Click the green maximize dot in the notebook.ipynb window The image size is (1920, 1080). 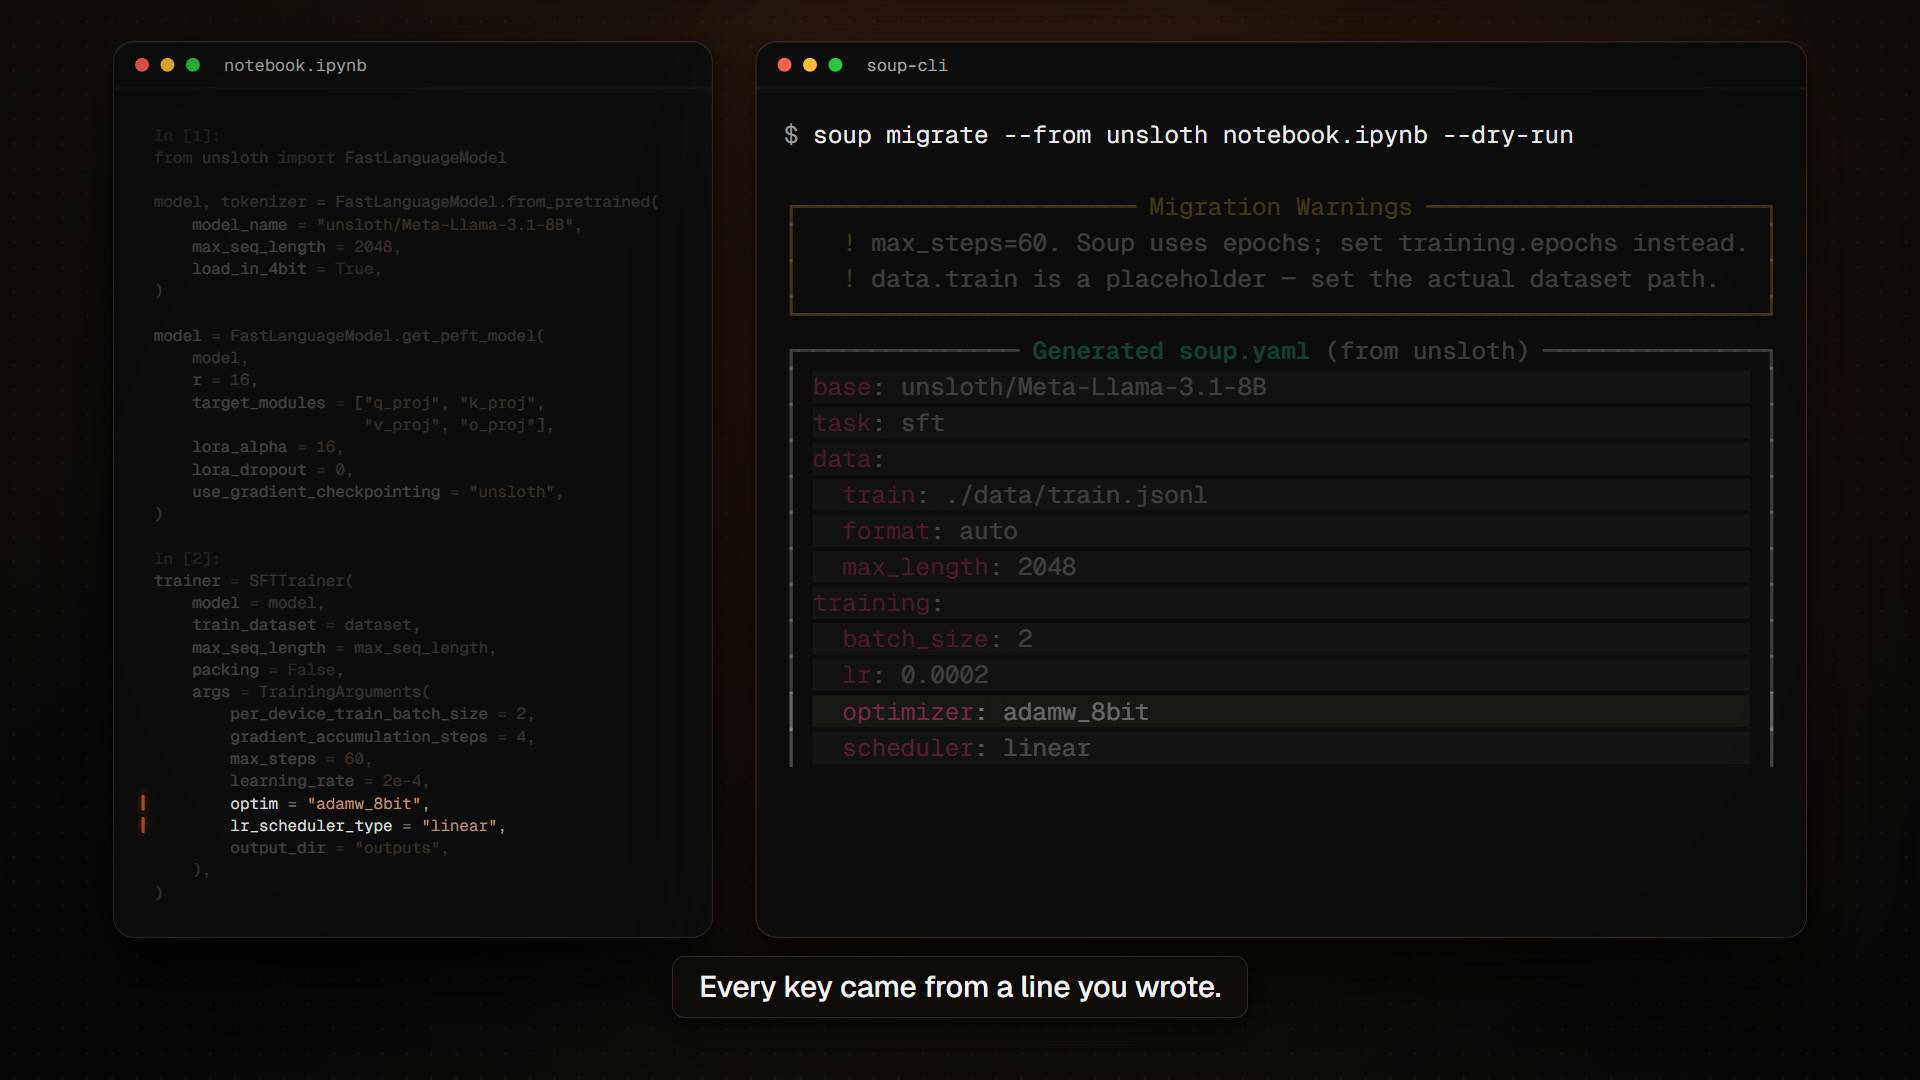pos(193,65)
